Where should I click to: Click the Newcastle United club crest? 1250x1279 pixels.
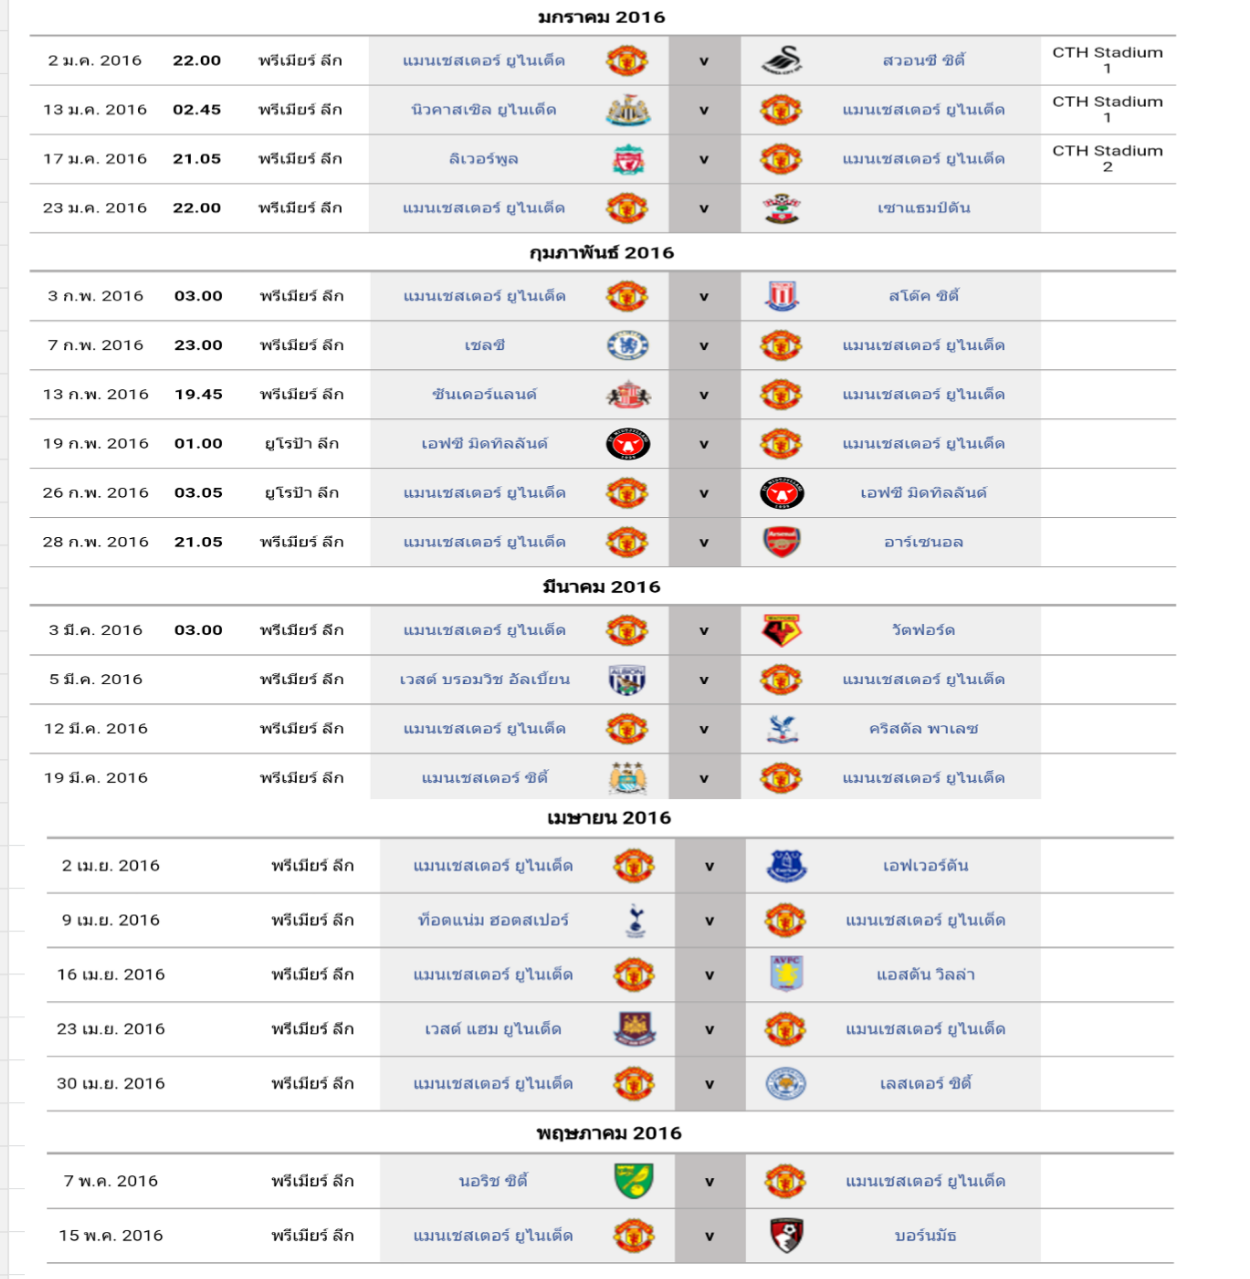(x=627, y=110)
